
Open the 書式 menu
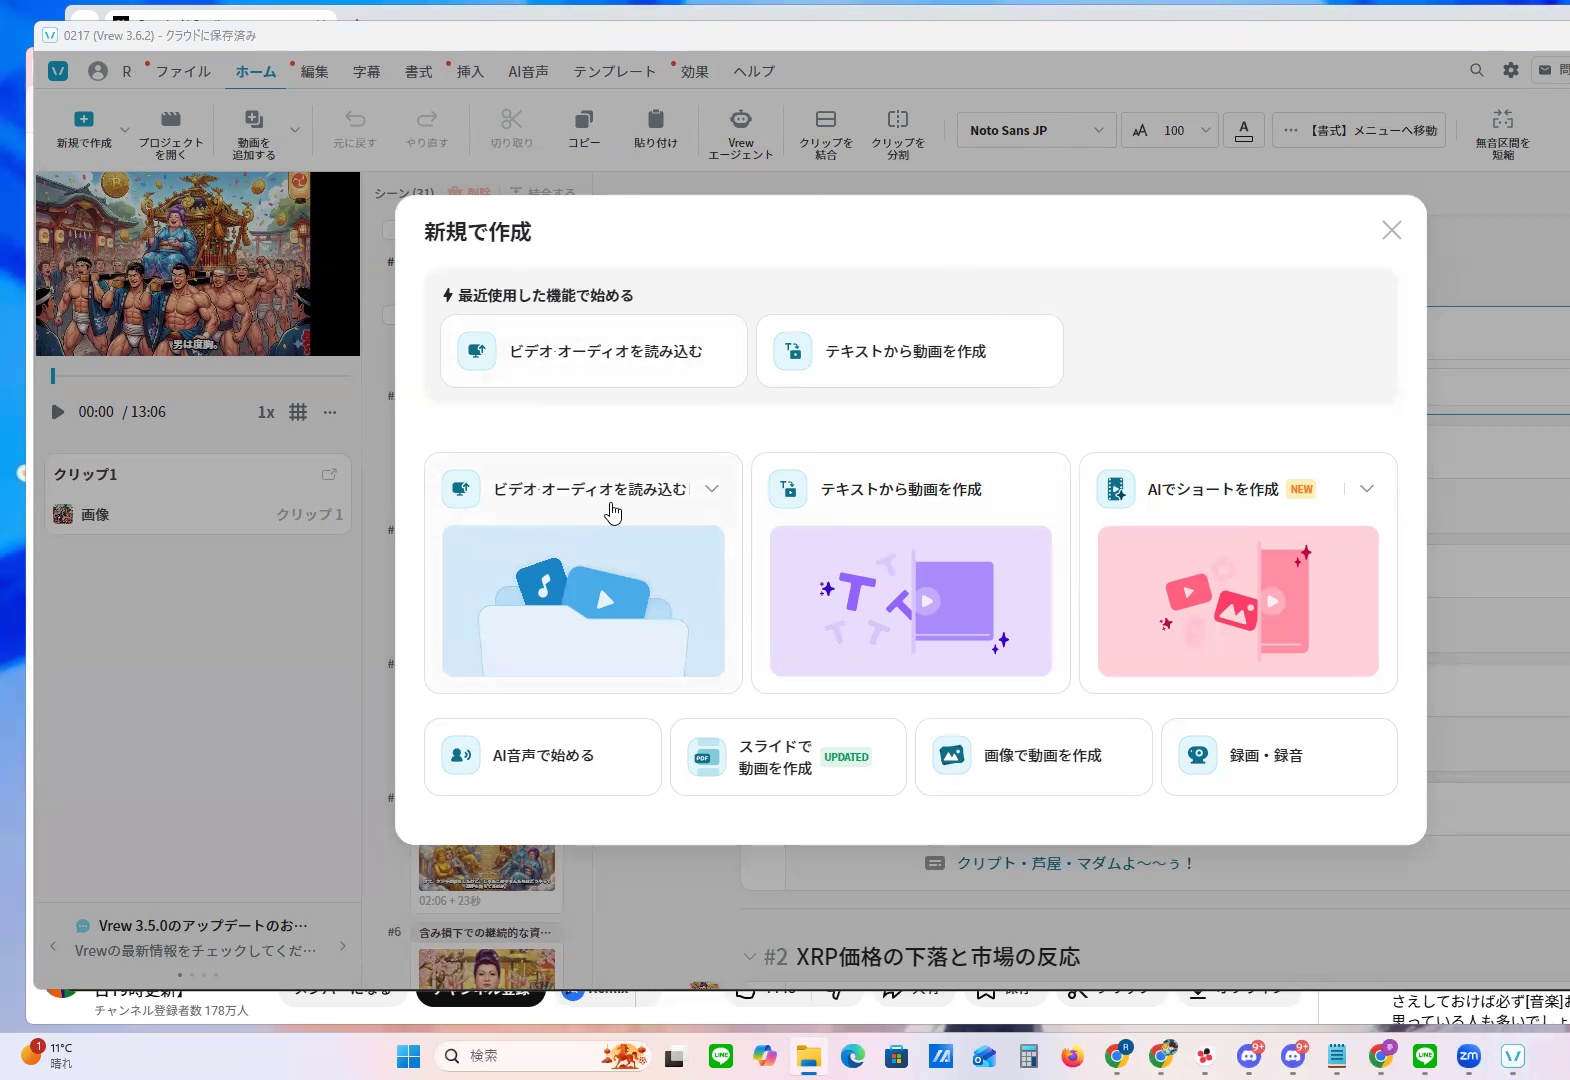click(x=418, y=72)
